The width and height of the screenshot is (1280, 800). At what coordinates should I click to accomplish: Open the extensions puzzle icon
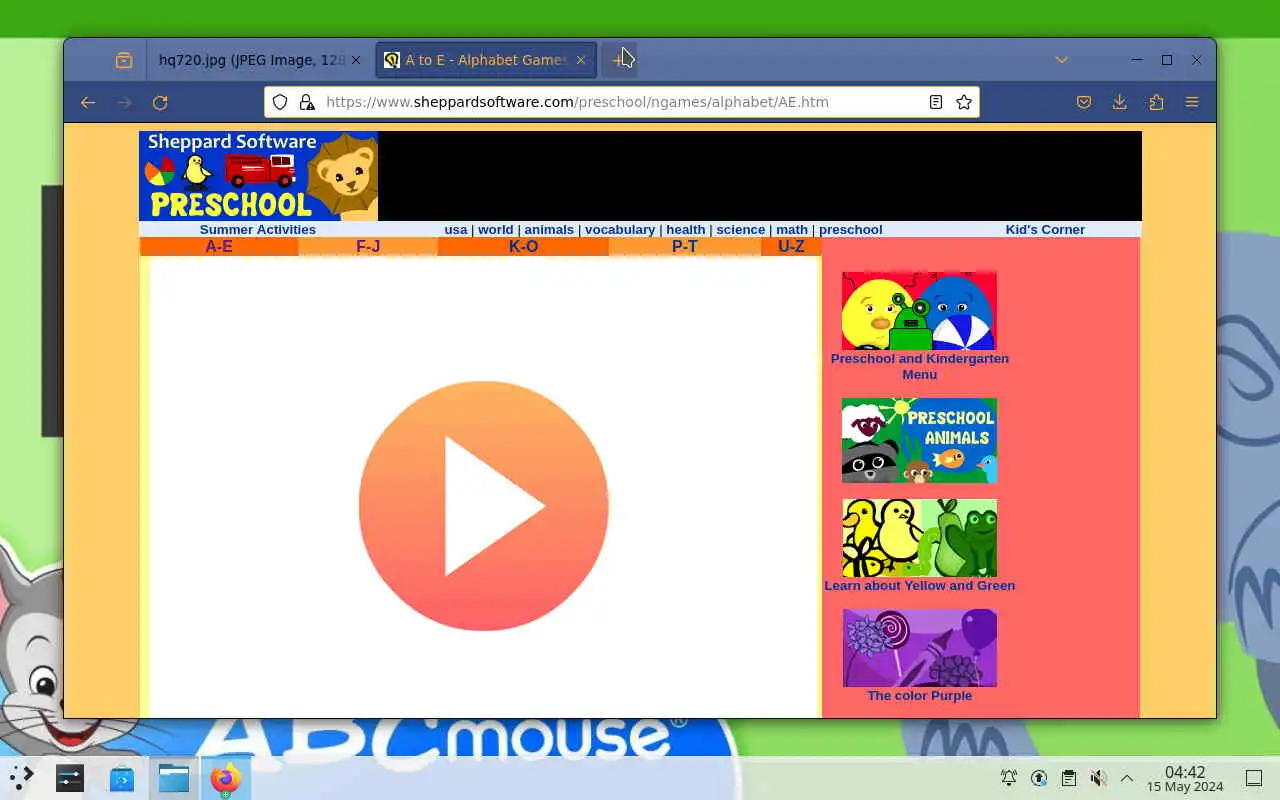point(1156,102)
